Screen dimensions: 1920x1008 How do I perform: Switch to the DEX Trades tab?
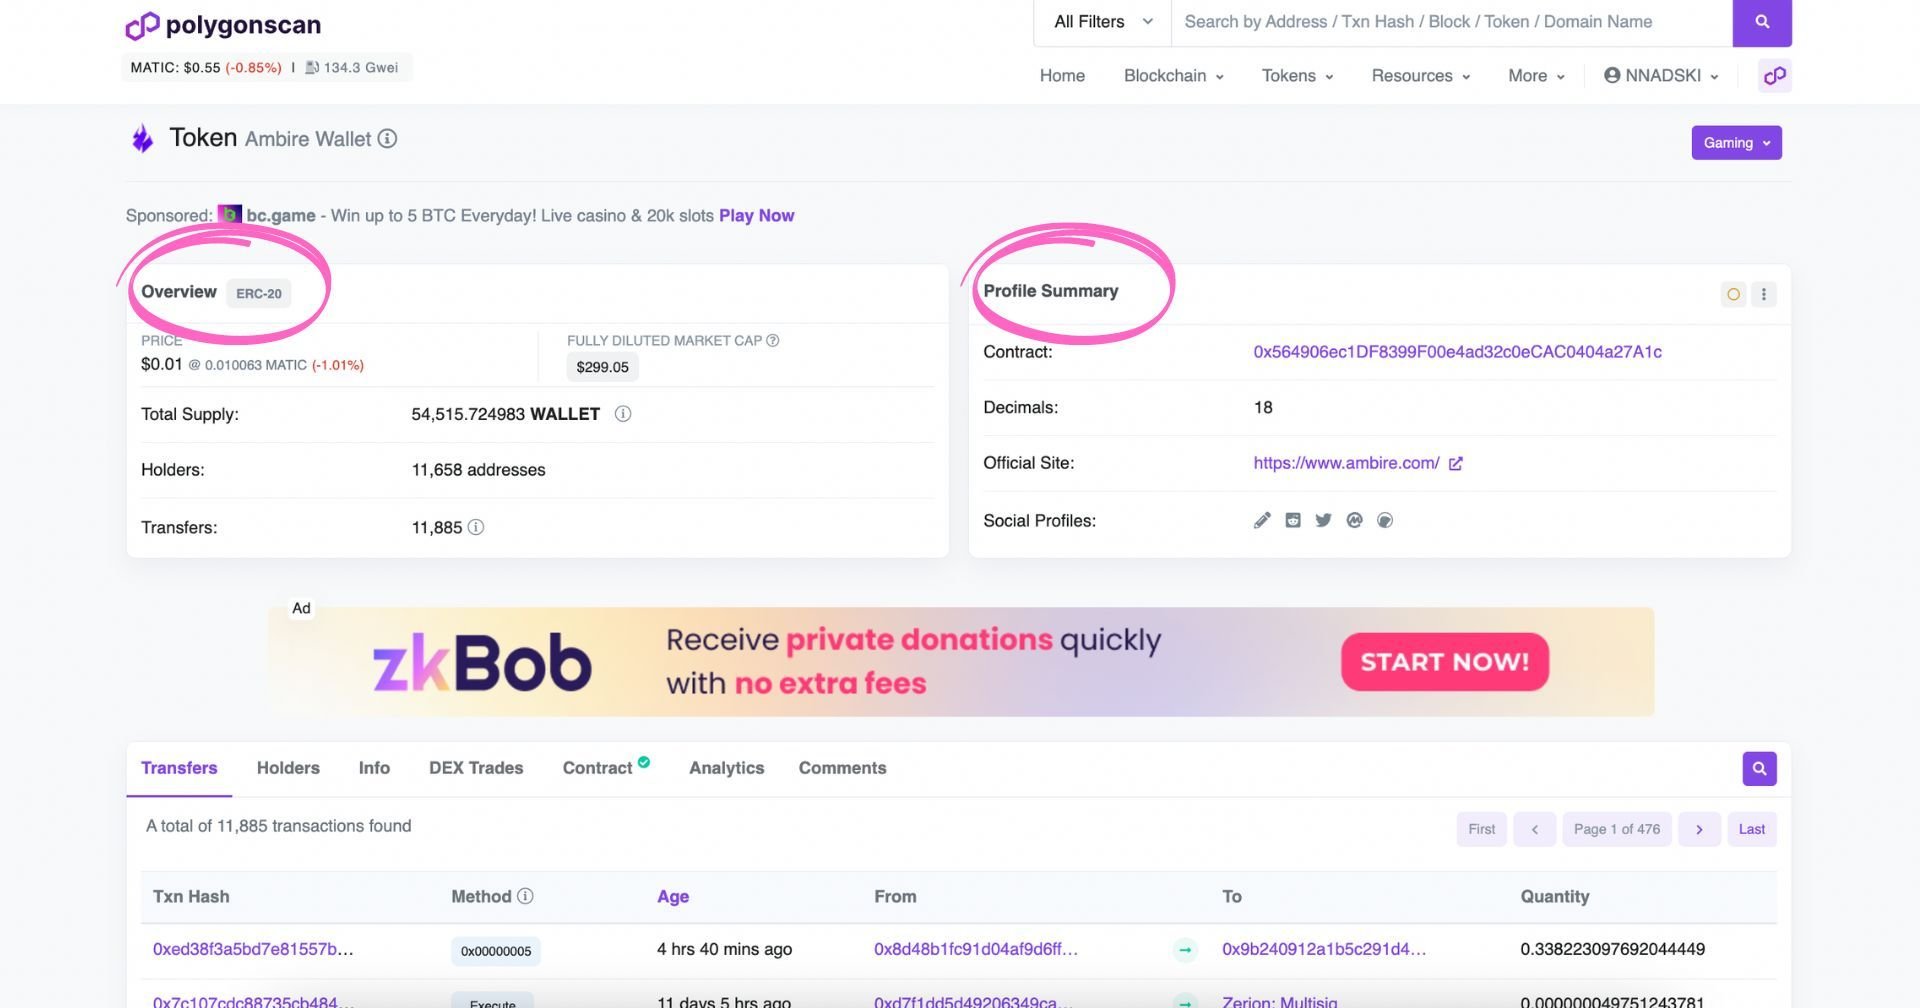476,768
